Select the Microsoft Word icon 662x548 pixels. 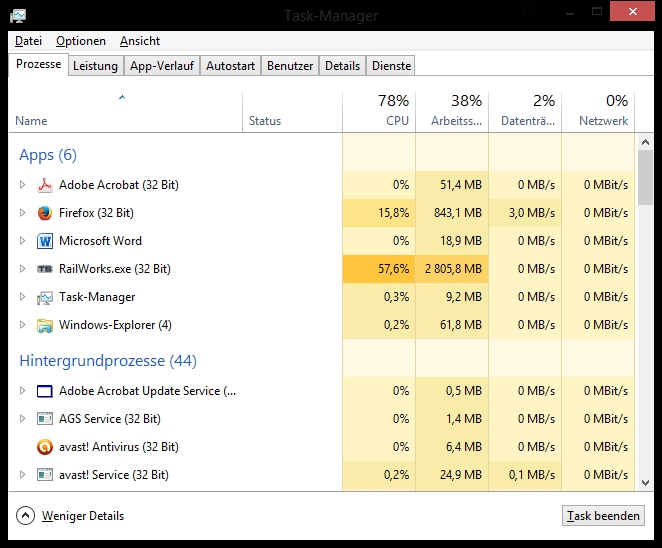point(44,241)
